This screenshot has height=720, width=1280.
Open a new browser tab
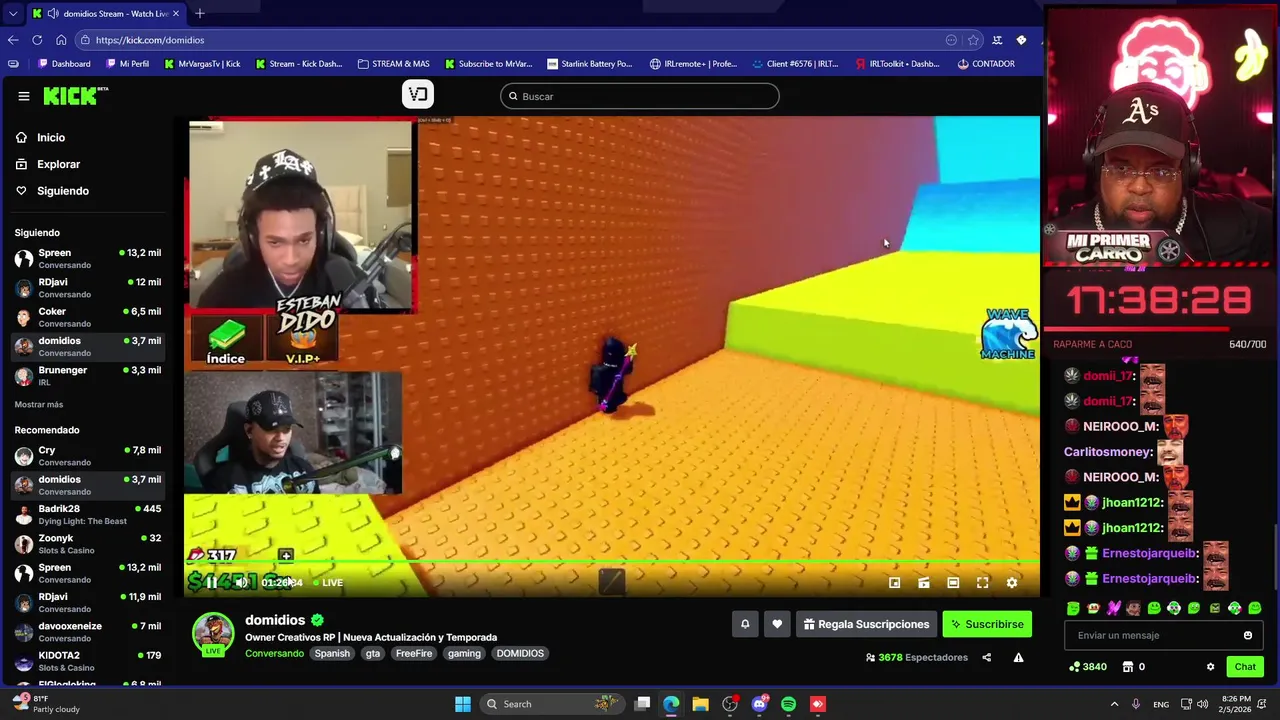pos(200,13)
